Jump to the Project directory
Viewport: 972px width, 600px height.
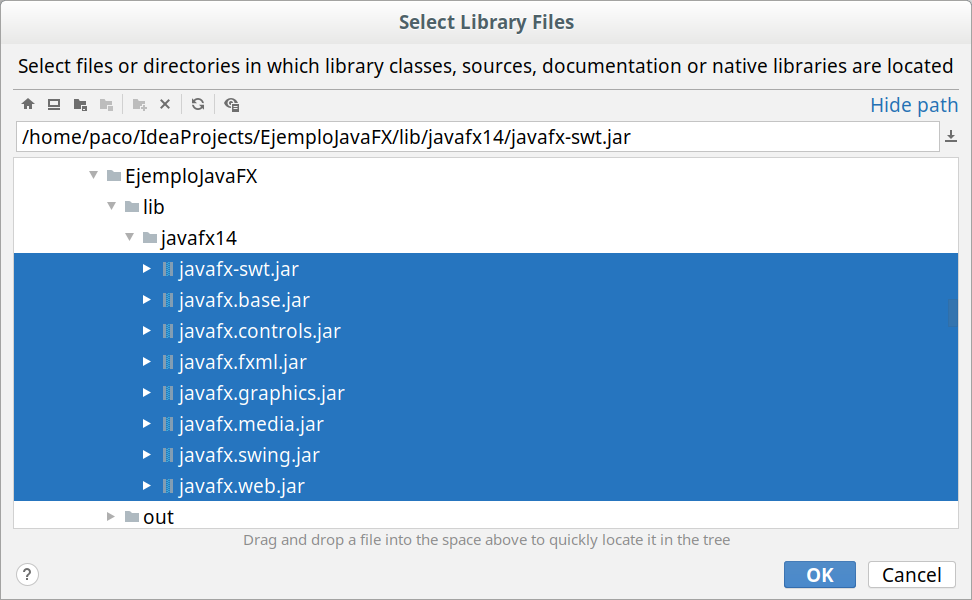(x=80, y=104)
